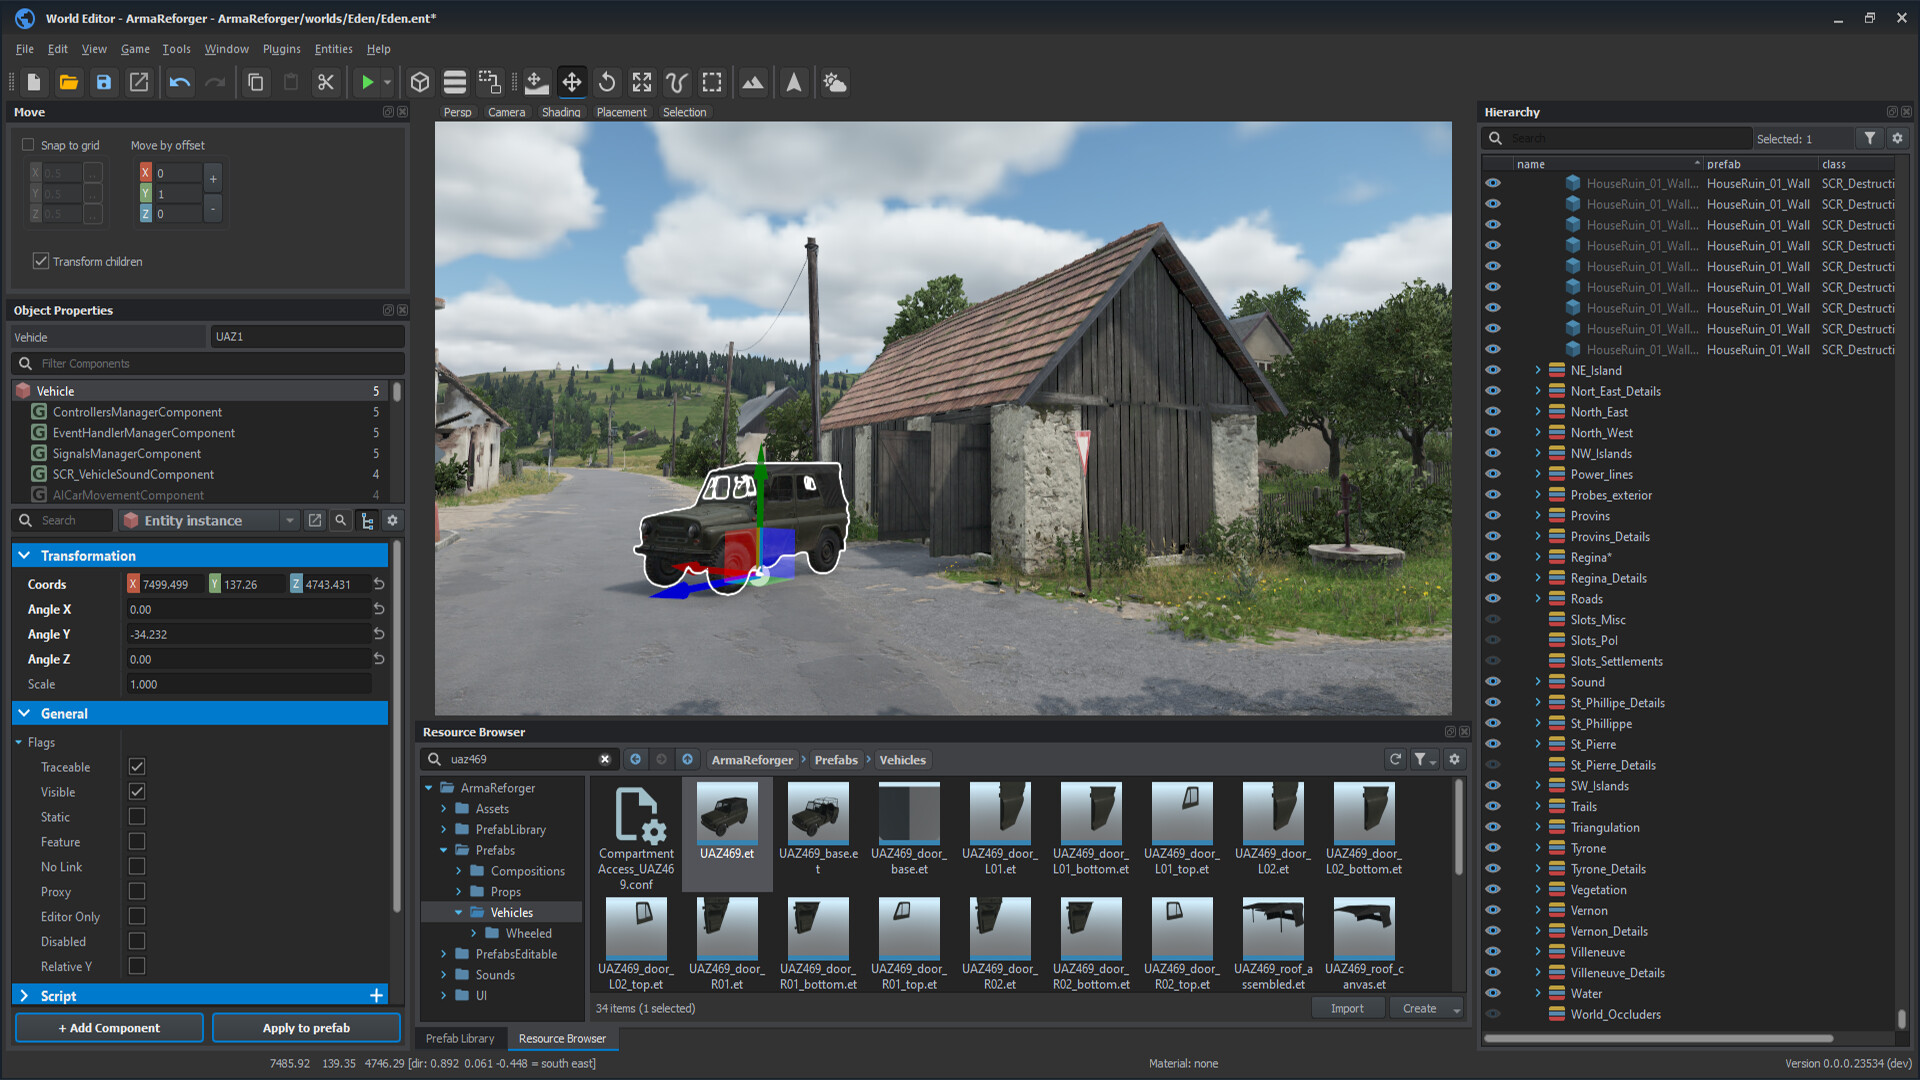Click the Run/Play game button

pos(367,82)
